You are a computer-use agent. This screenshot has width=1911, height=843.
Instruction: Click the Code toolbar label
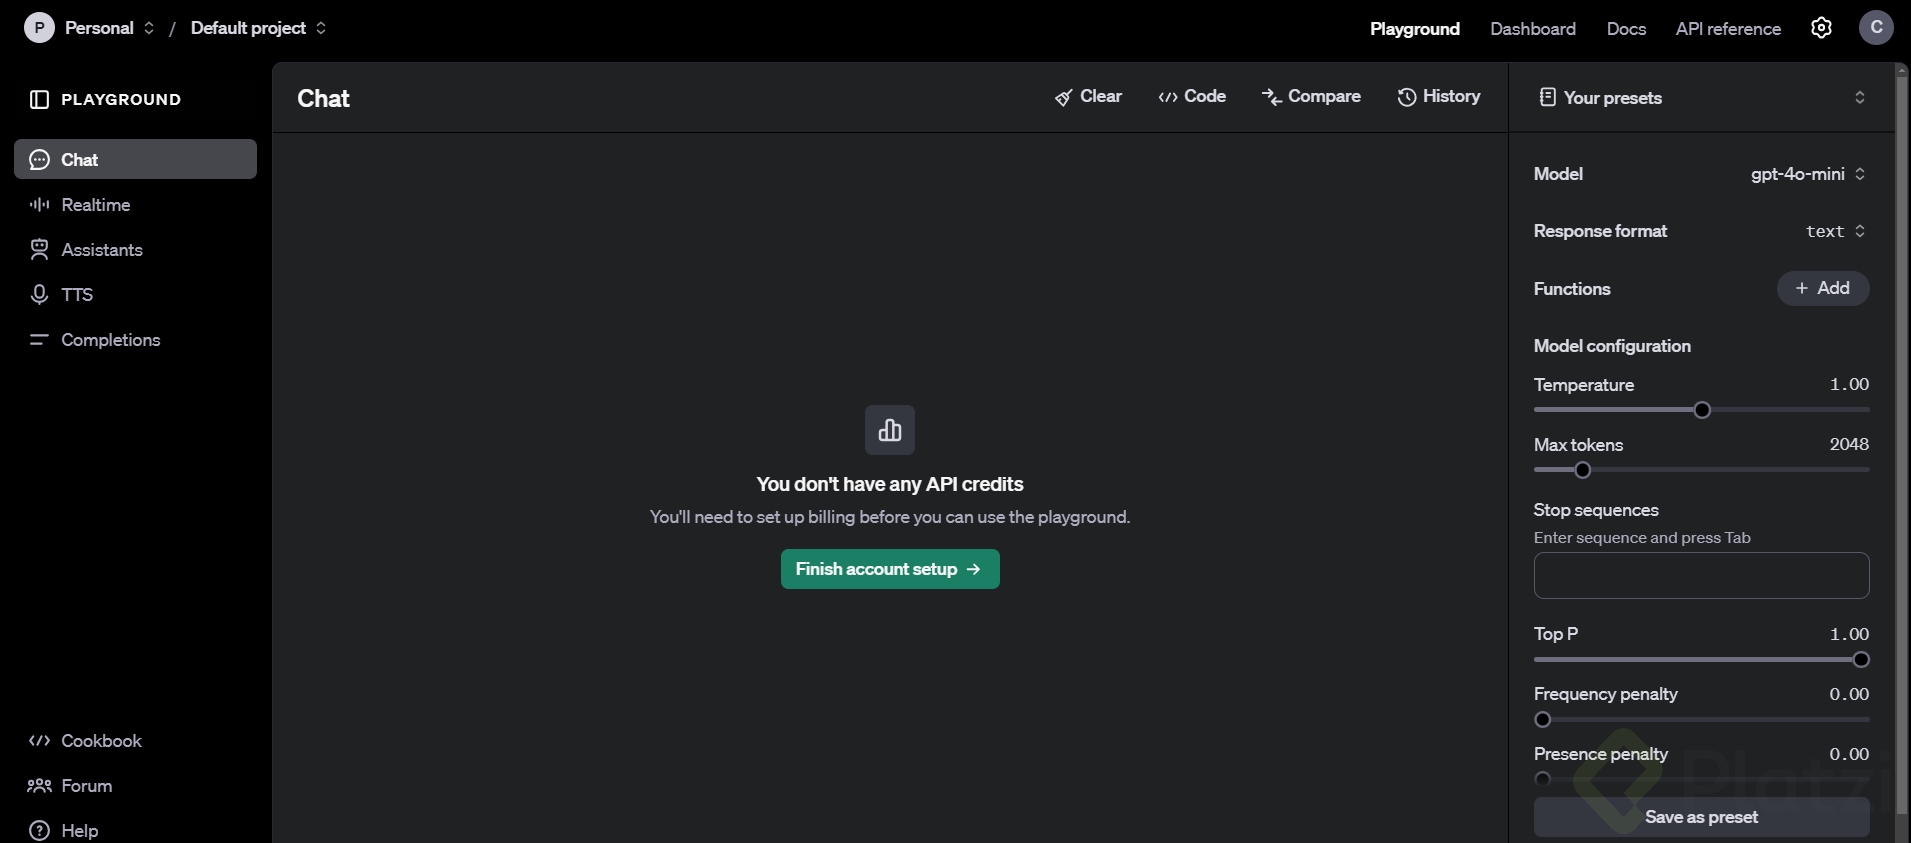1205,96
